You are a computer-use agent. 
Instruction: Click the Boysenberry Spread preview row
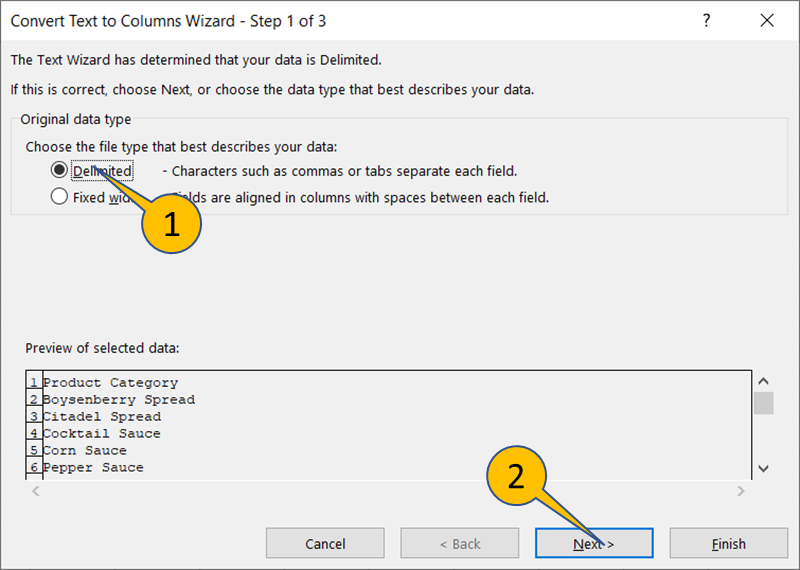point(118,400)
